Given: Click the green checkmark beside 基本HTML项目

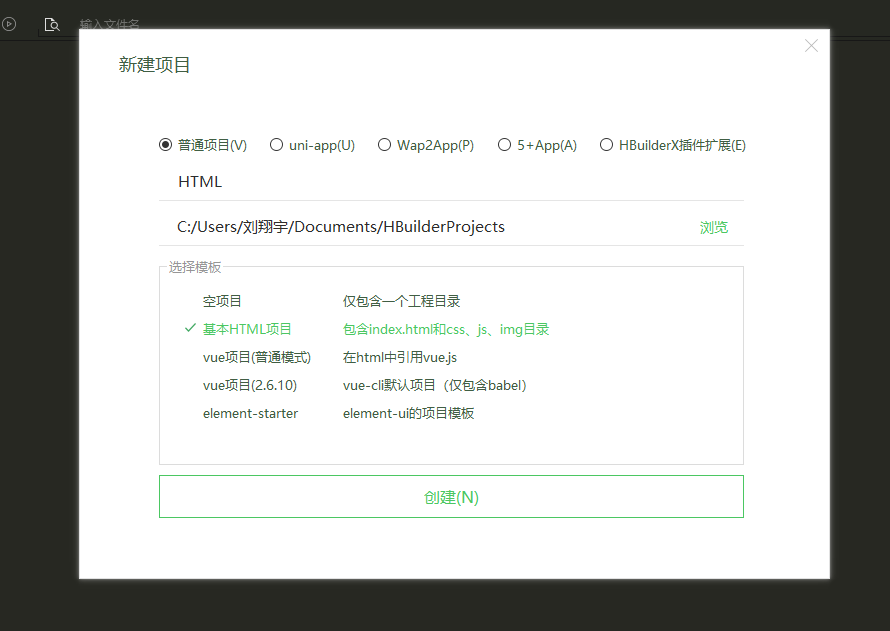Looking at the screenshot, I should click(190, 328).
